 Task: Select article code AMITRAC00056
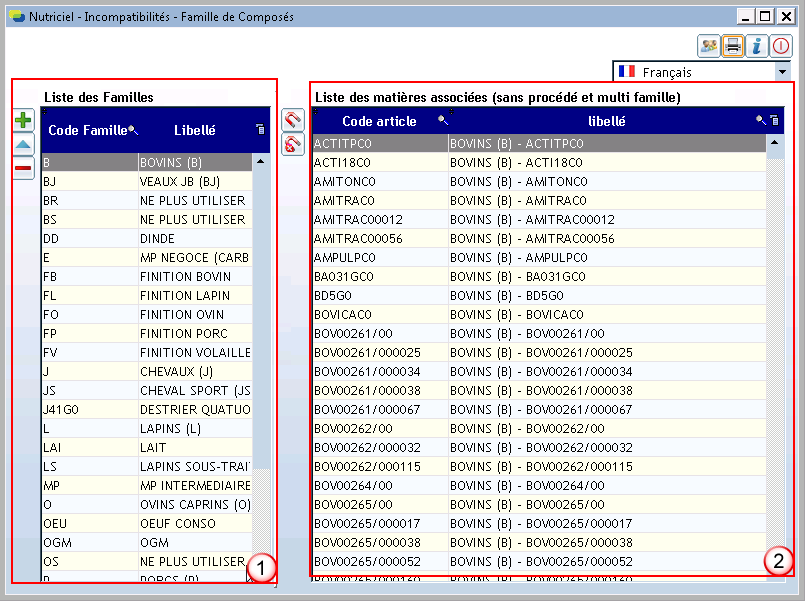click(358, 238)
